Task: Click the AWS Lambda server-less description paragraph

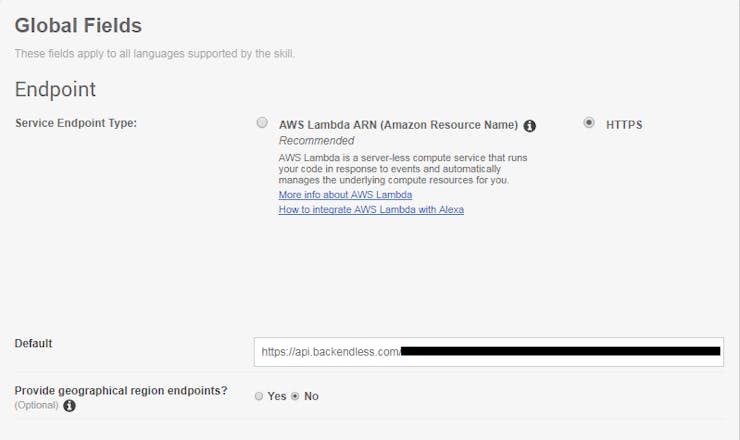Action: click(403, 169)
